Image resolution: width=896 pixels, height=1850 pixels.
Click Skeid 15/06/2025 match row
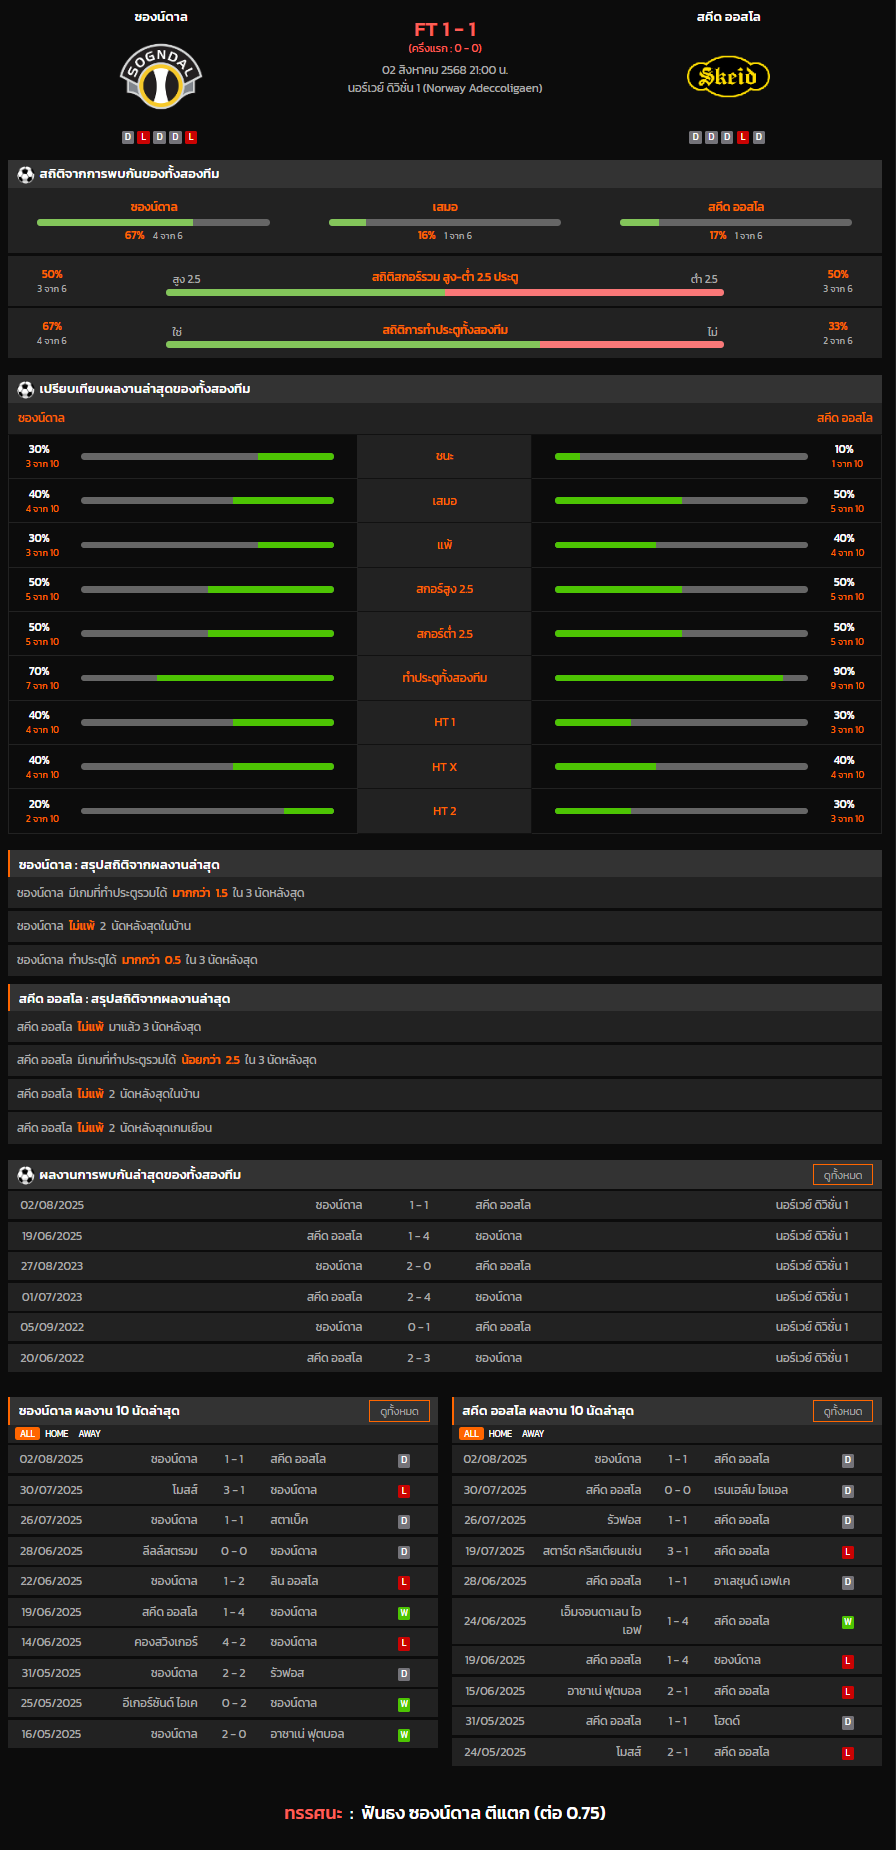click(667, 1691)
